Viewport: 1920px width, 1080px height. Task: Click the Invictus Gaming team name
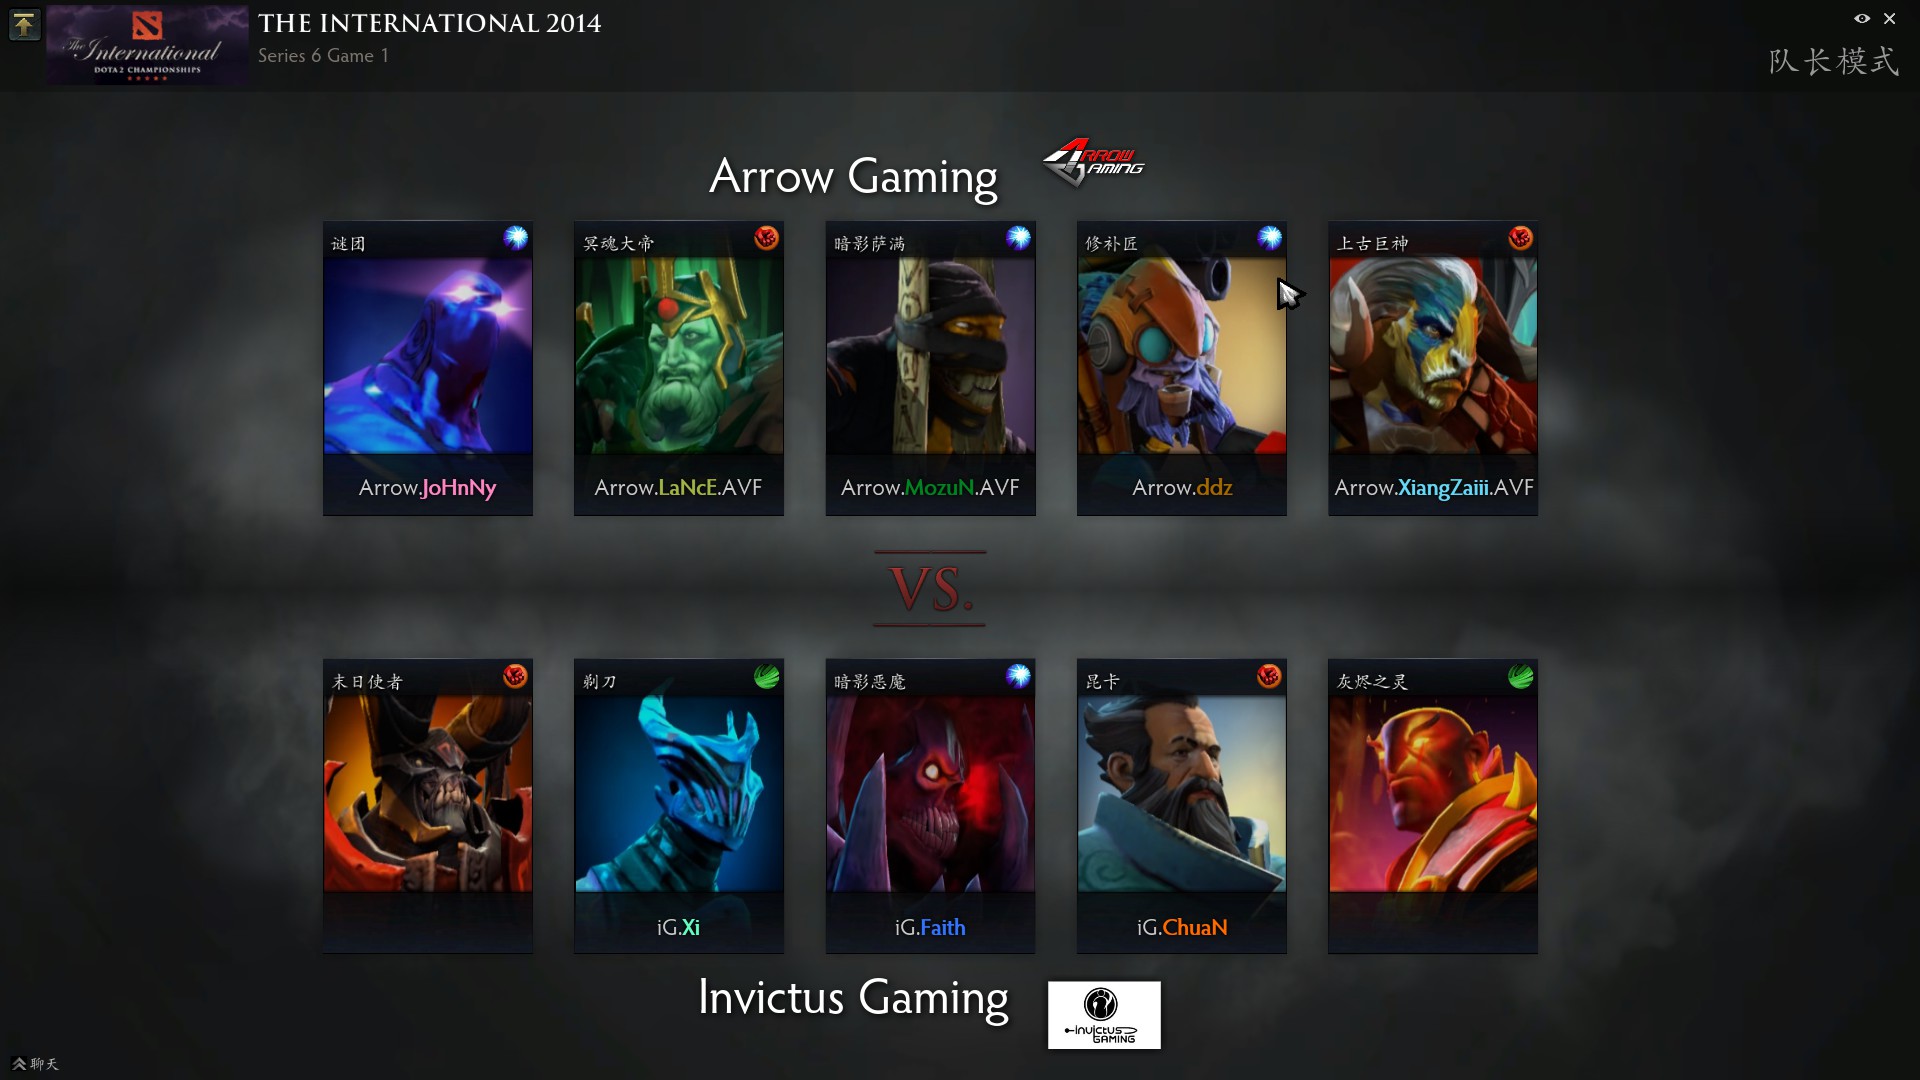853,998
